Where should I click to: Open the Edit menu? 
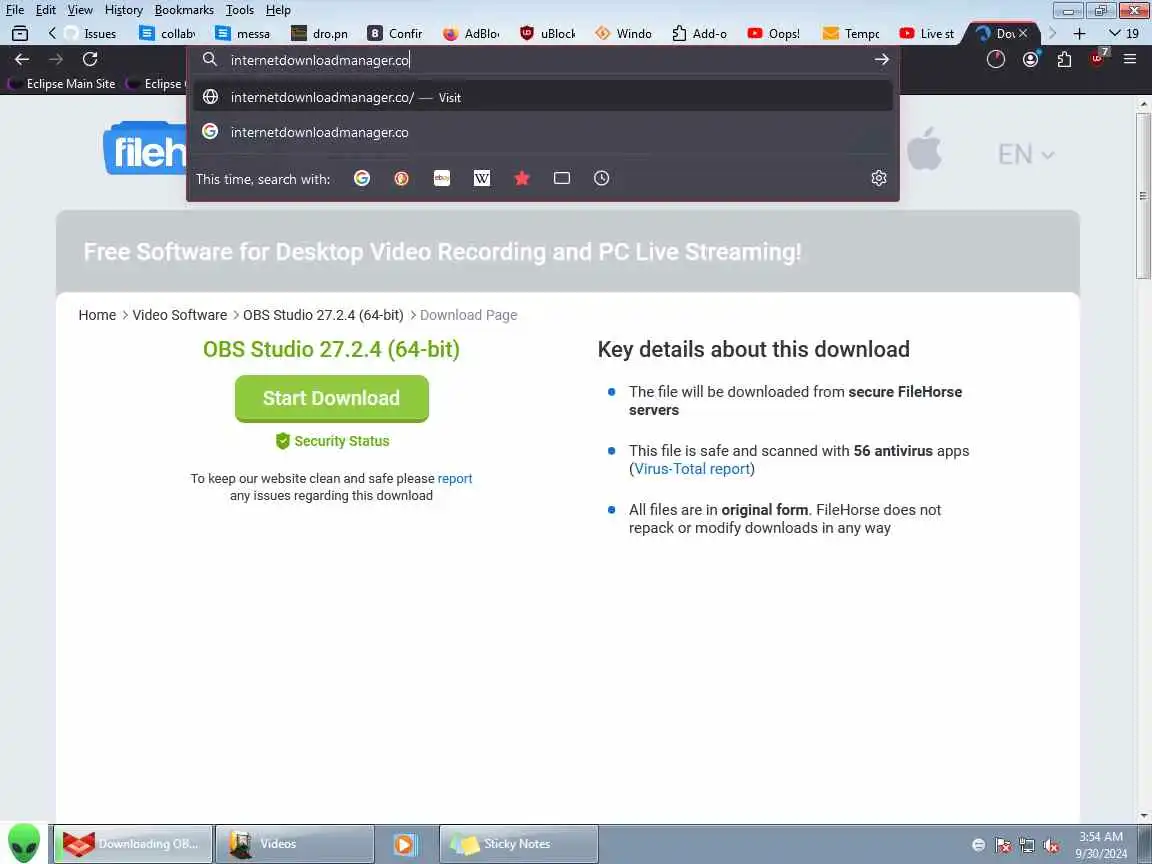[x=46, y=10]
